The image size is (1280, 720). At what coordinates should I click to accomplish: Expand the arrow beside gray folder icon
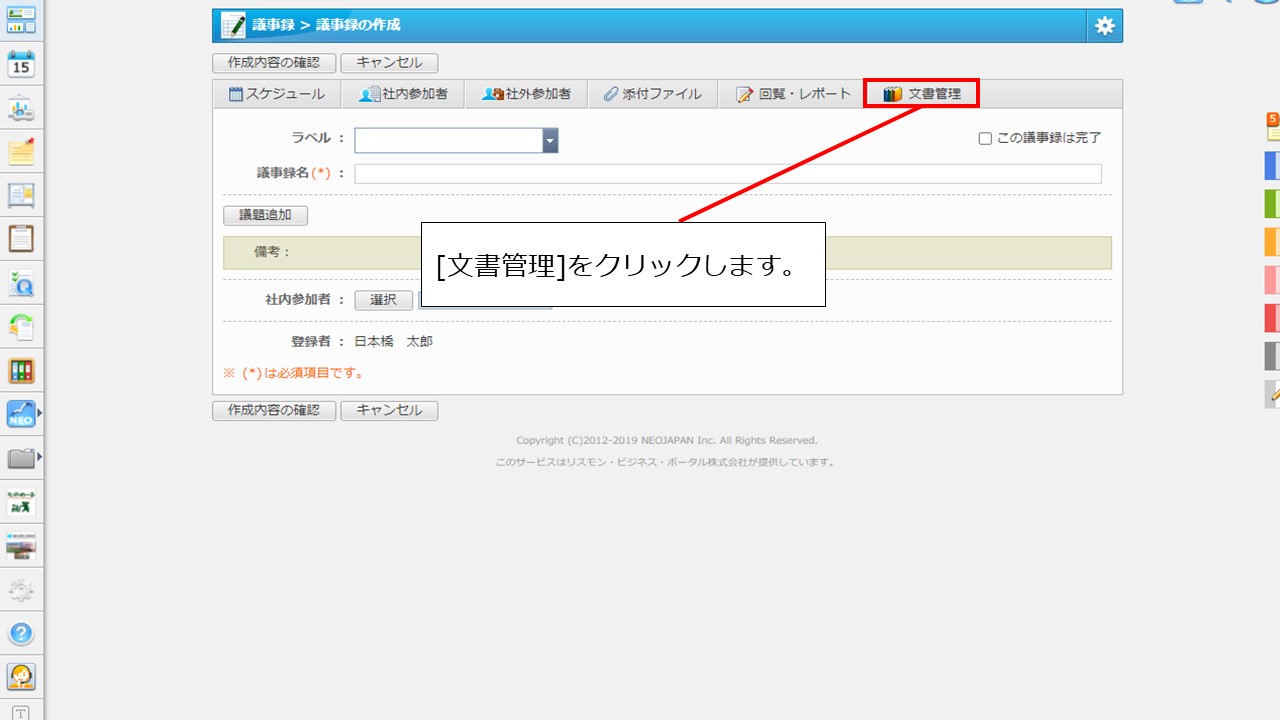pos(40,457)
